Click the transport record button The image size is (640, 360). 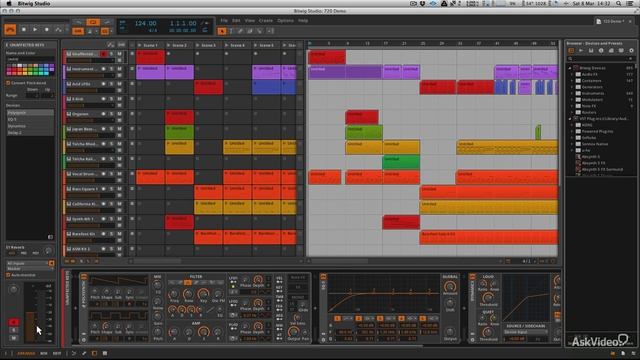tap(47, 29)
